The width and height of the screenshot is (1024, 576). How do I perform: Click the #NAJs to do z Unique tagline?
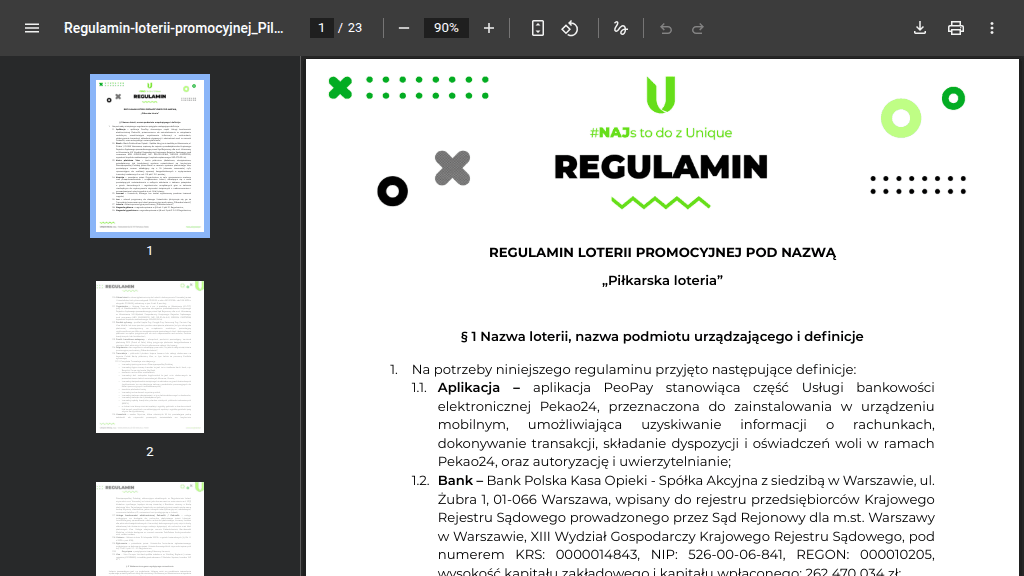[x=661, y=133]
